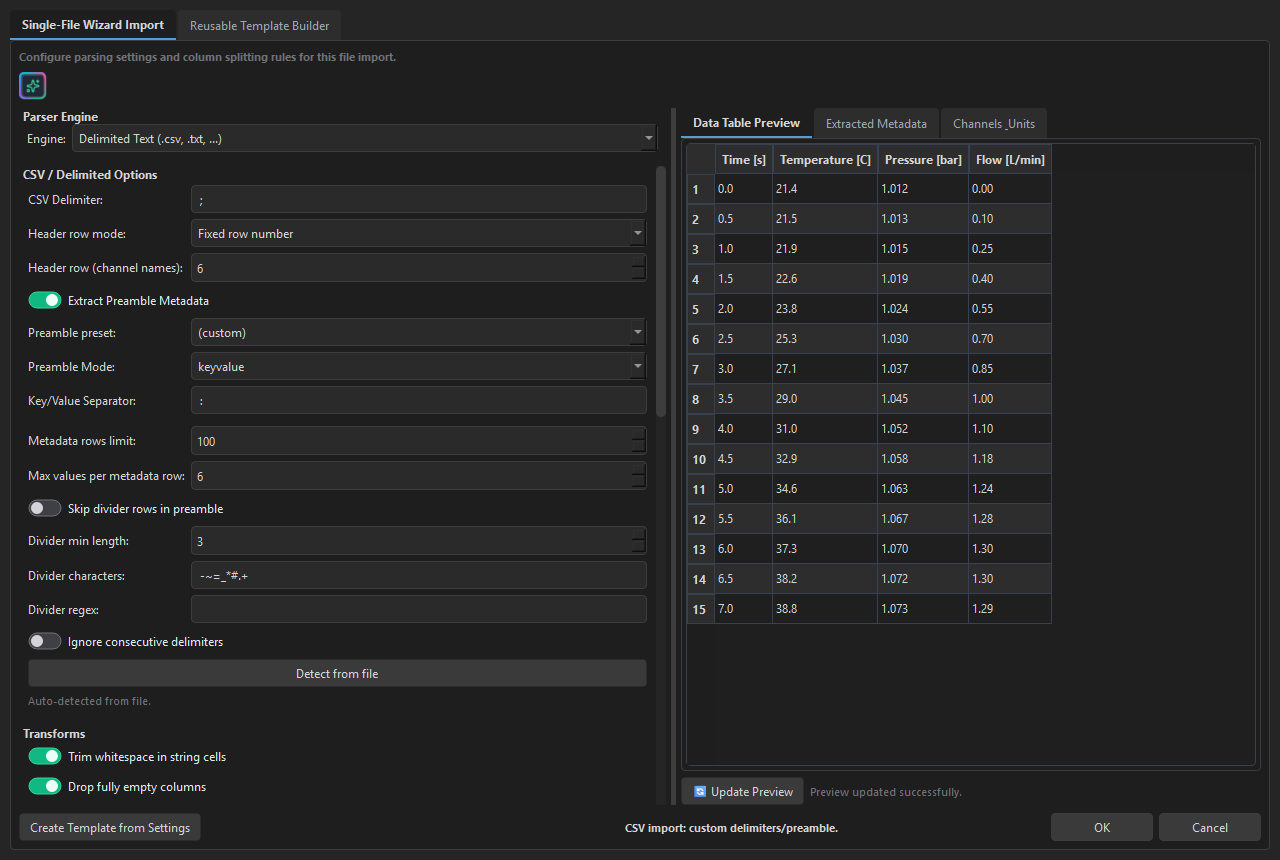1280x860 pixels.
Task: Click the settings panel vertical scrollbar
Action: coord(660,290)
